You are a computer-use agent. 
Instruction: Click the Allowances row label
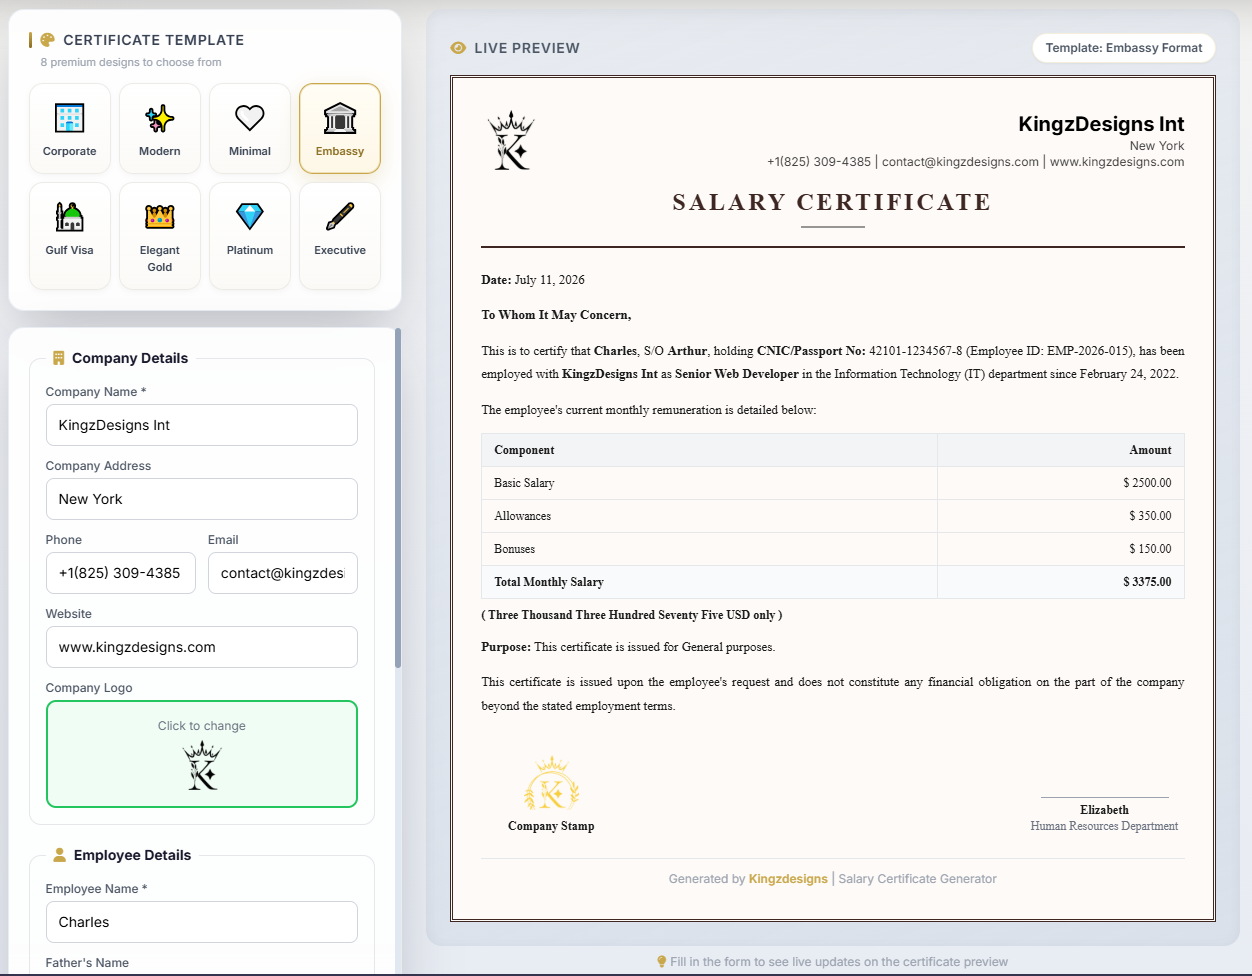(522, 516)
